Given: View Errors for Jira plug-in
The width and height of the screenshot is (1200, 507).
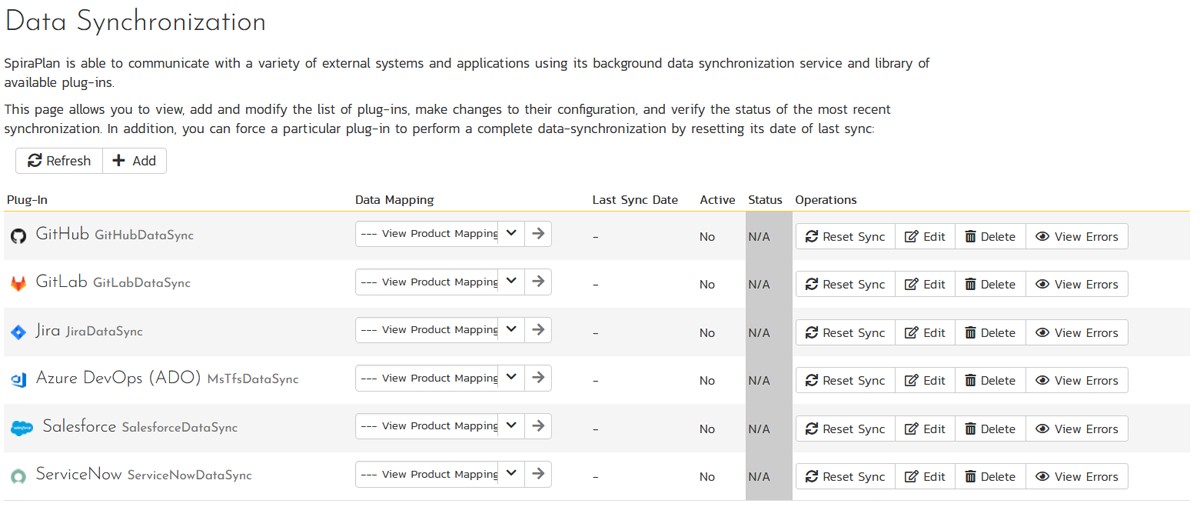Looking at the screenshot, I should pyautogui.click(x=1077, y=333).
